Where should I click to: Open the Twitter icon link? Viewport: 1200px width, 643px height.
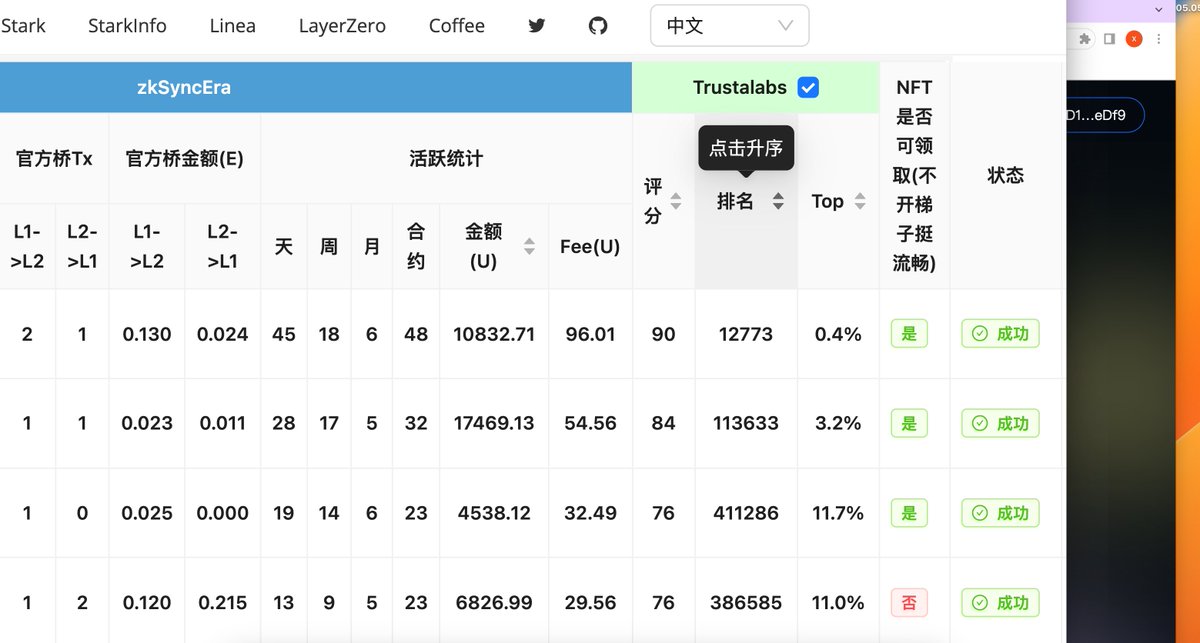[537, 26]
